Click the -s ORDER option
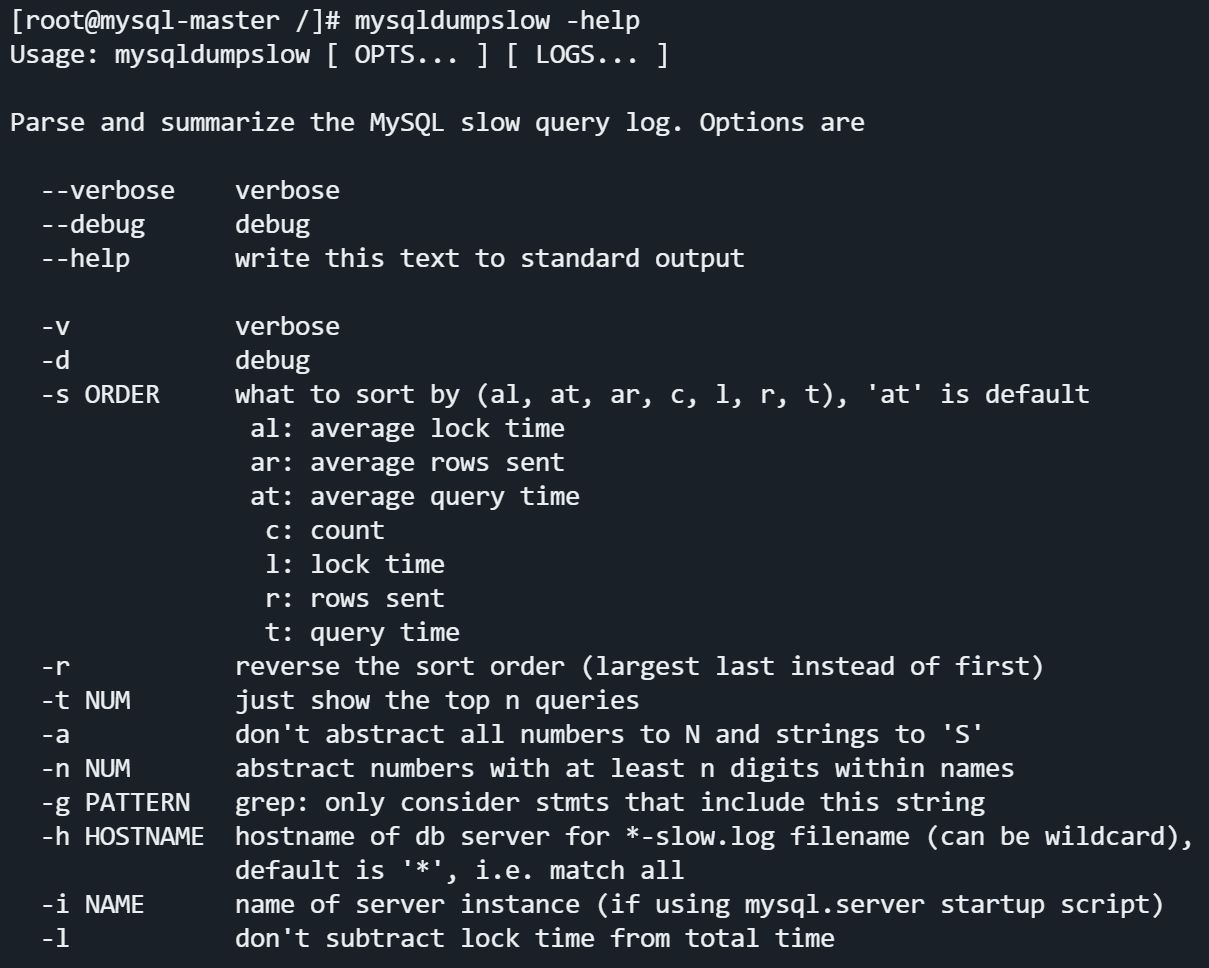This screenshot has height=968, width=1209. [x=100, y=395]
